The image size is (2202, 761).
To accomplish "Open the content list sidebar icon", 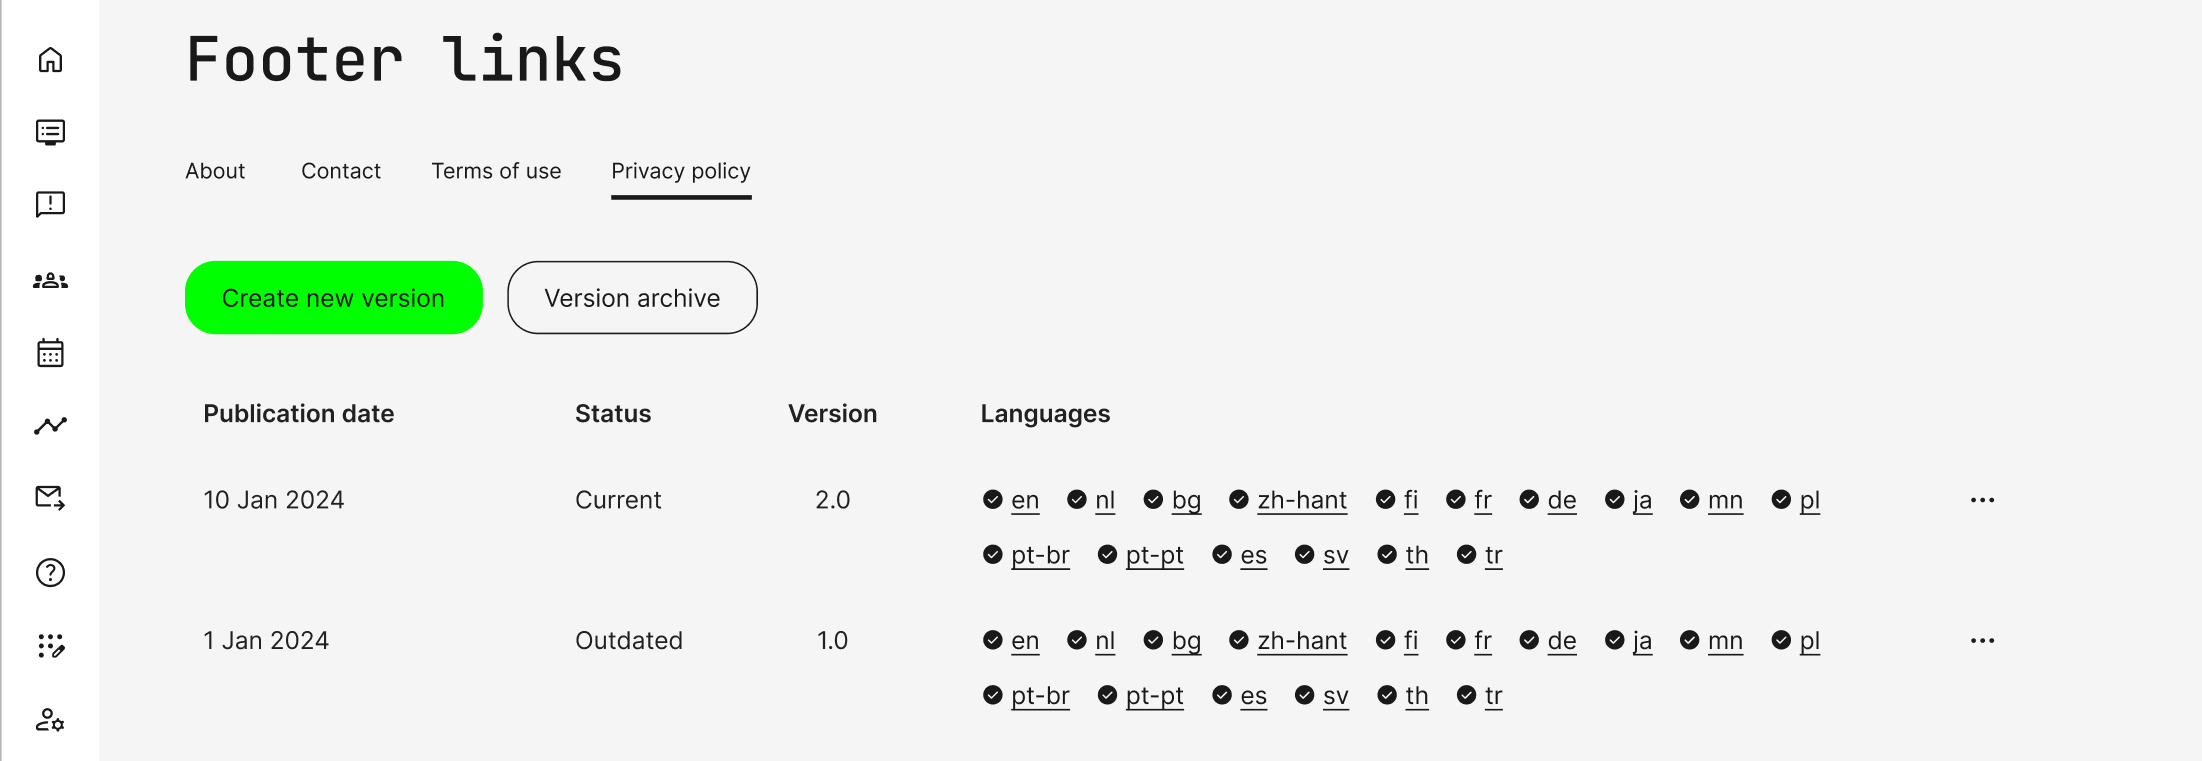I will click(x=50, y=132).
